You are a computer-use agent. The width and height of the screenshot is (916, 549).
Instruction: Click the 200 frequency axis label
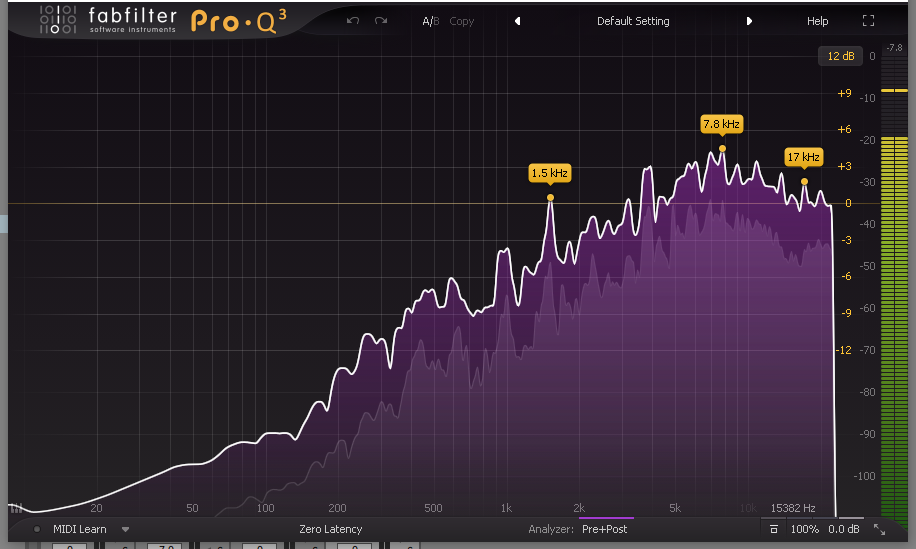point(337,508)
